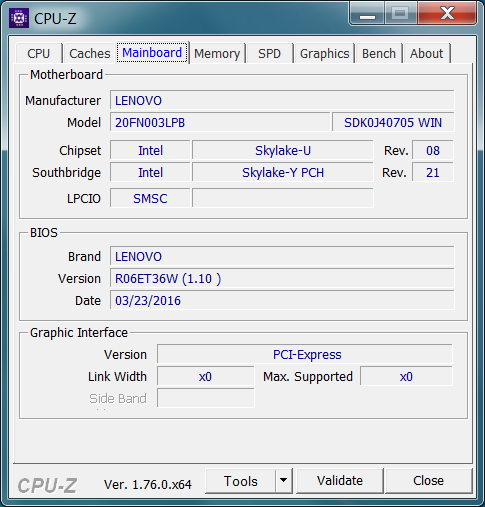The height and width of the screenshot is (507, 485).
Task: Close CPU-Z with the red X
Action: (447, 13)
